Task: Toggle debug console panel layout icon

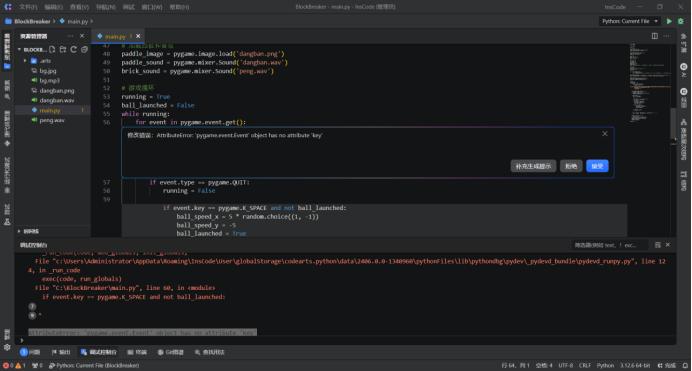Action: pos(658,245)
